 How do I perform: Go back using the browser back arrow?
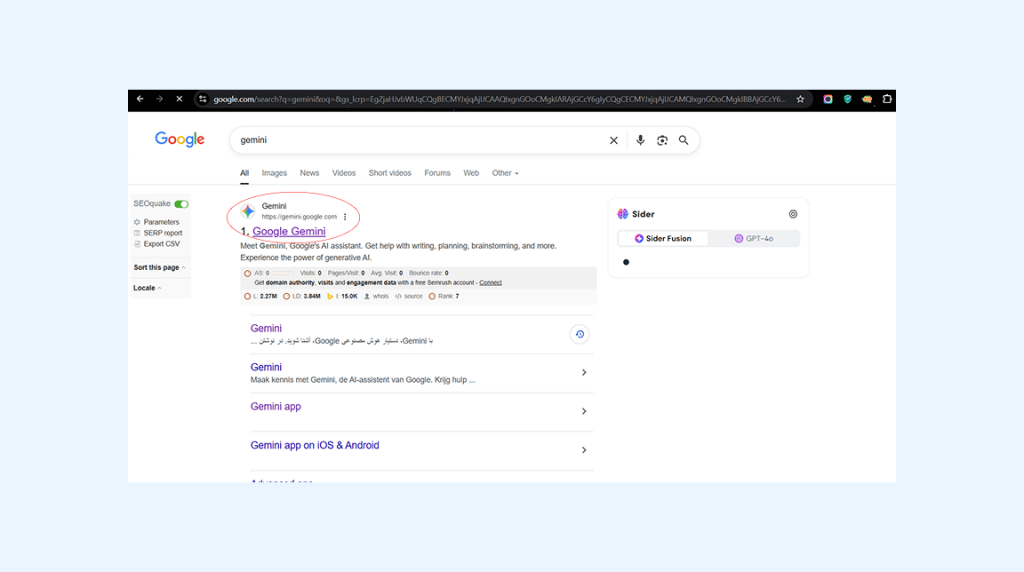140,99
